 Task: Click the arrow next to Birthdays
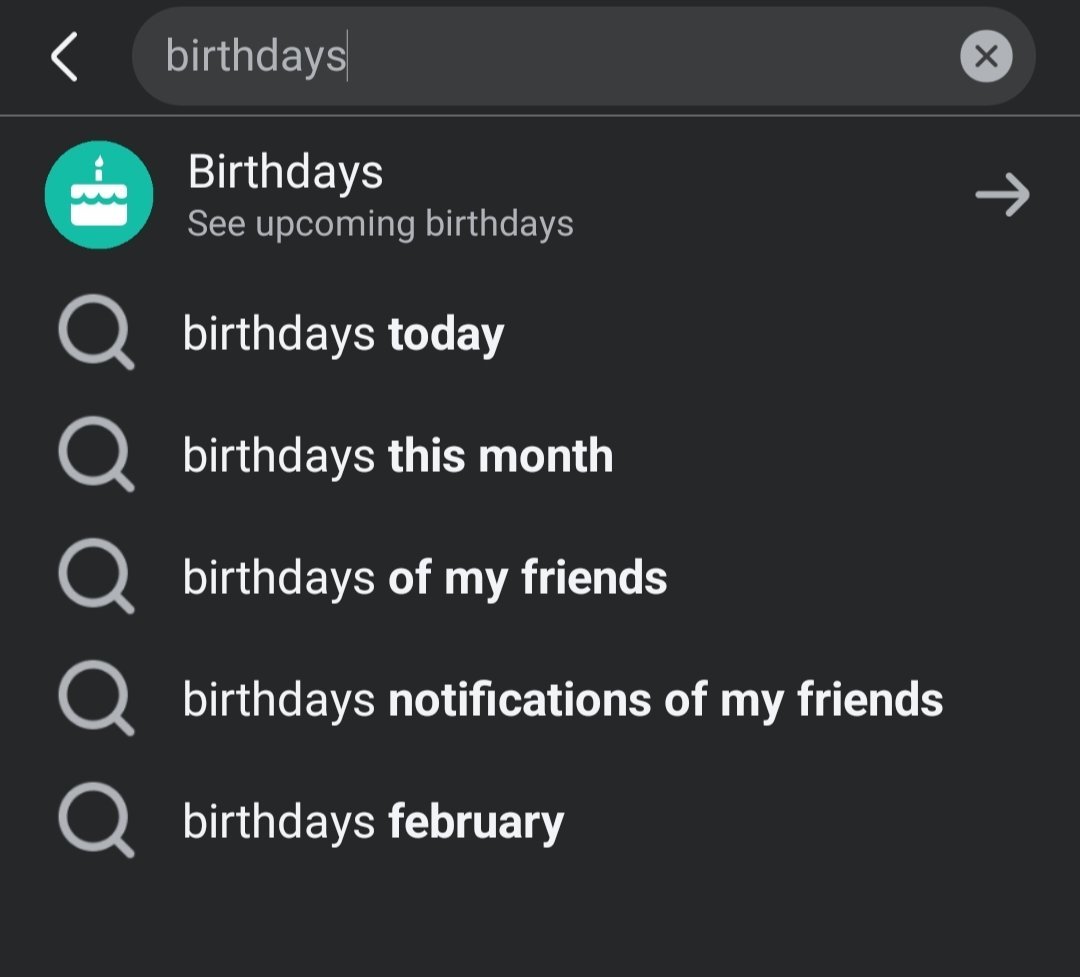coord(1002,195)
